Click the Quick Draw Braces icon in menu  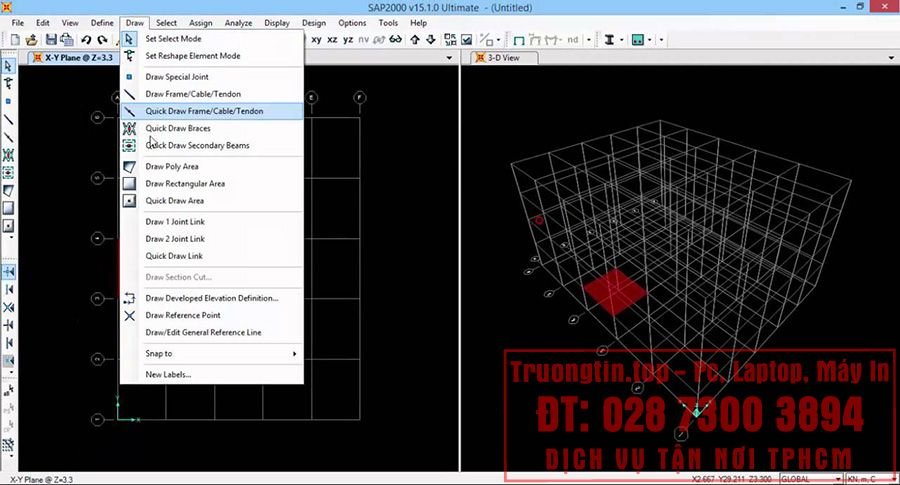(x=129, y=129)
